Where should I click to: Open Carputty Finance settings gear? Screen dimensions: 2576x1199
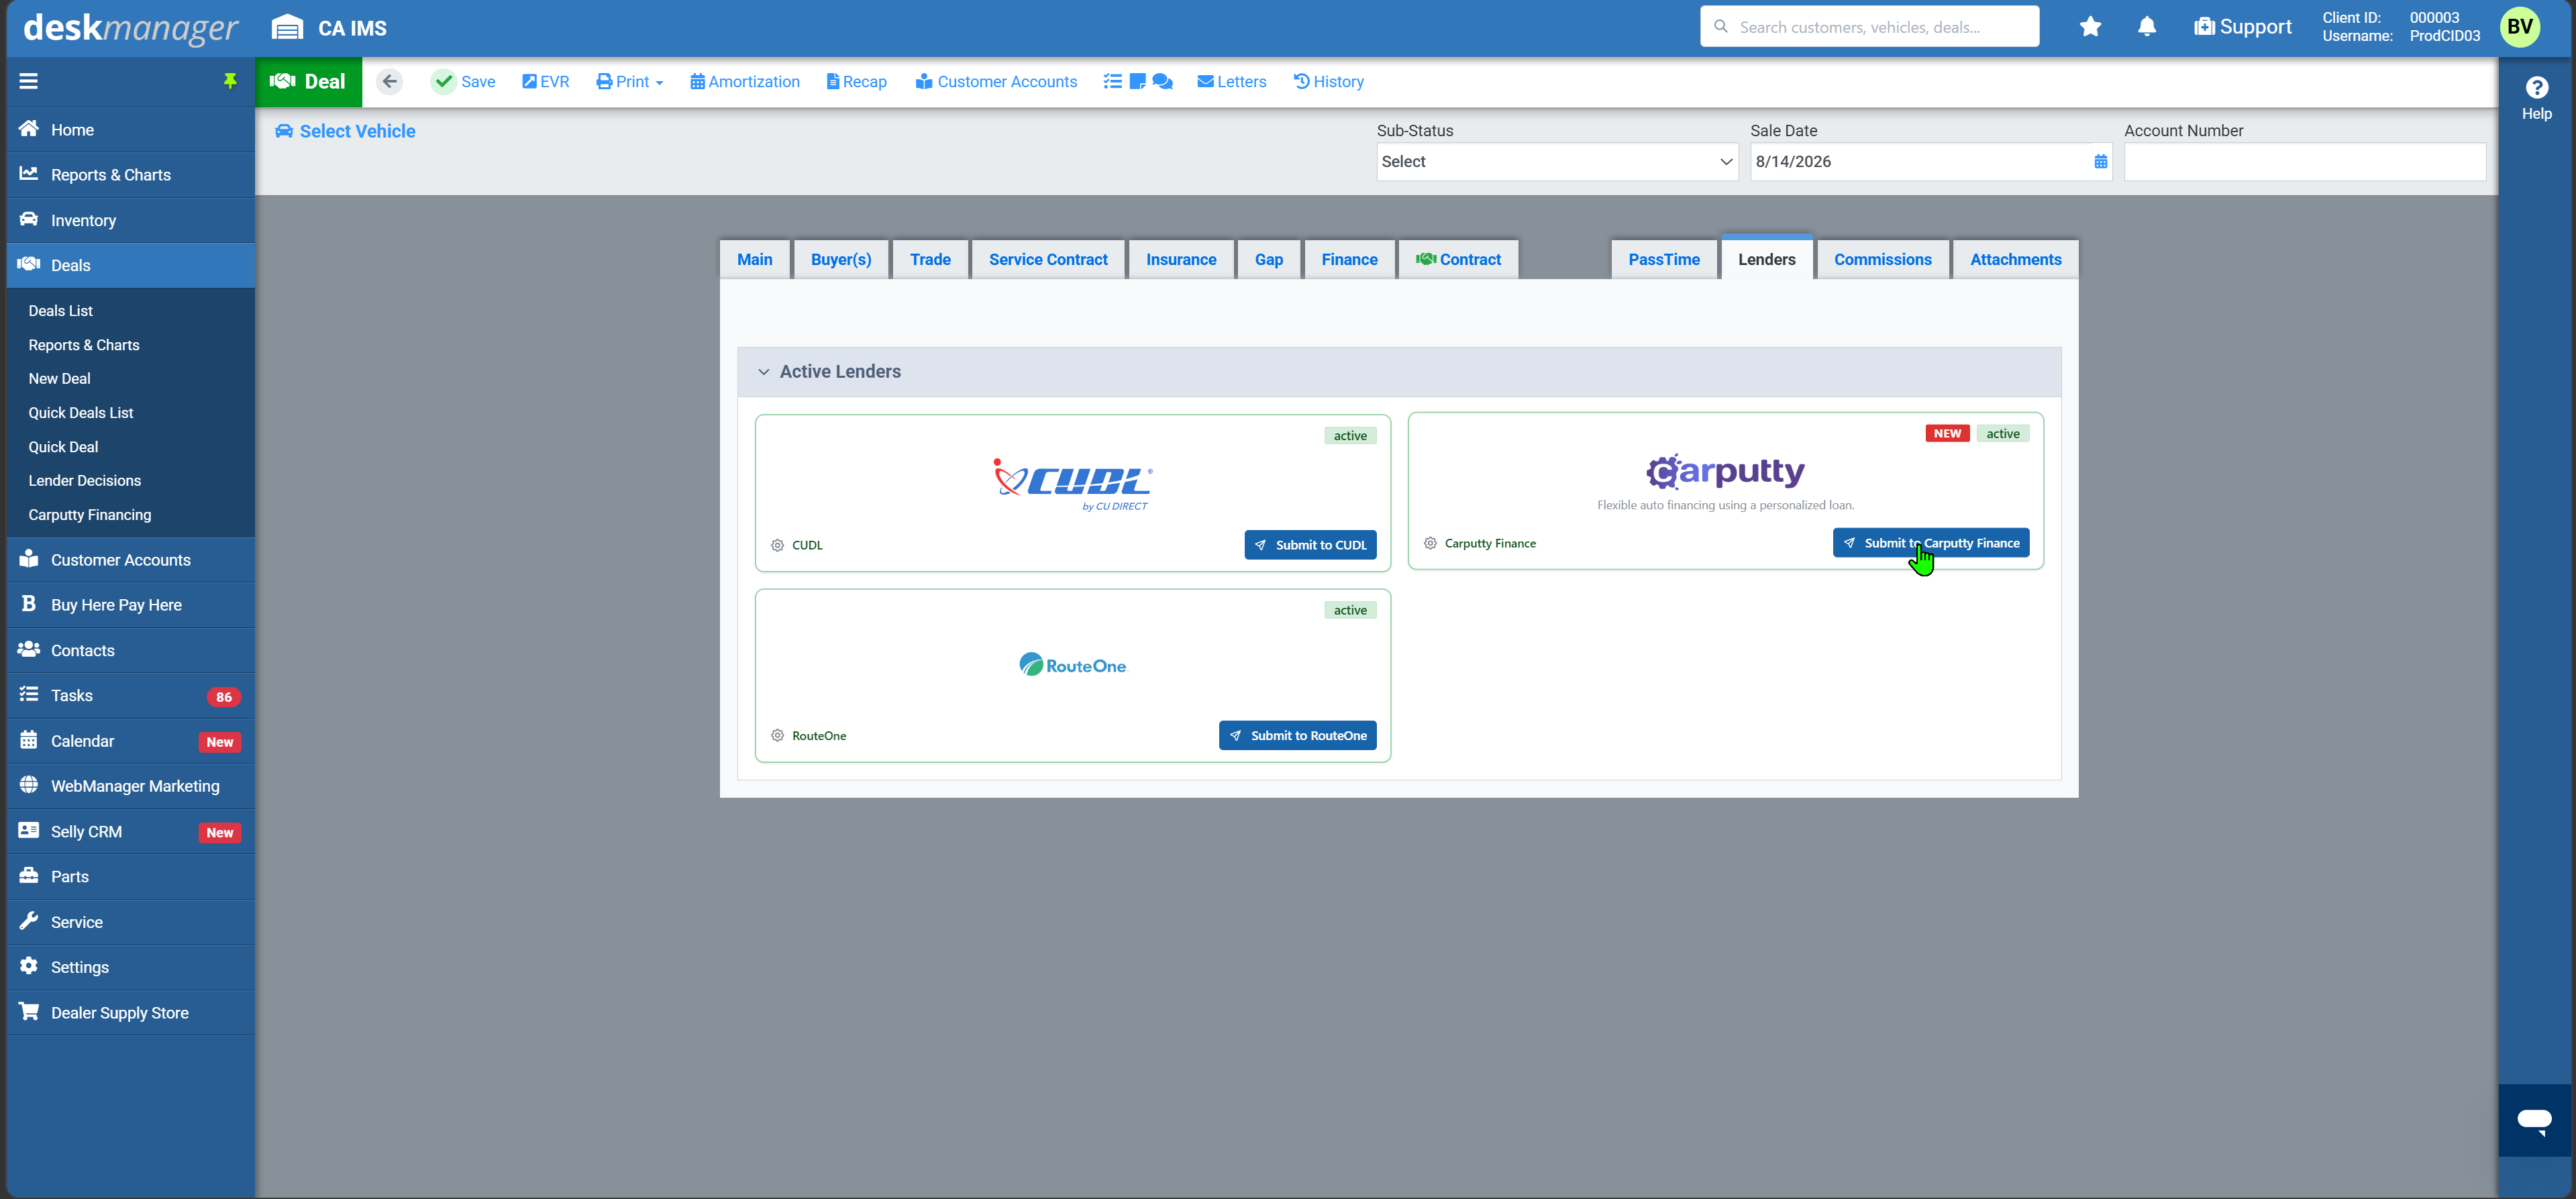point(1430,543)
